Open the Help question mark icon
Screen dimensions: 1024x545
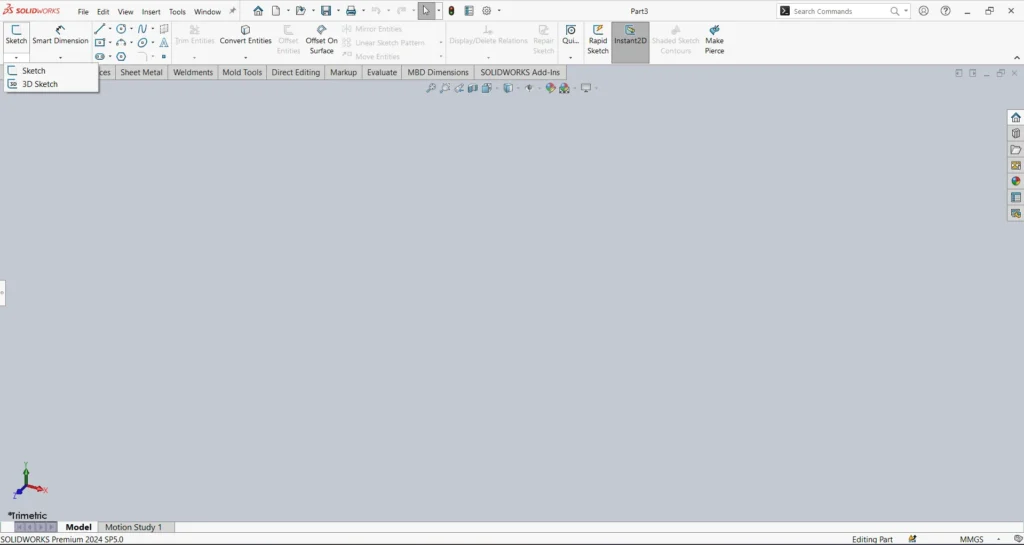(945, 11)
